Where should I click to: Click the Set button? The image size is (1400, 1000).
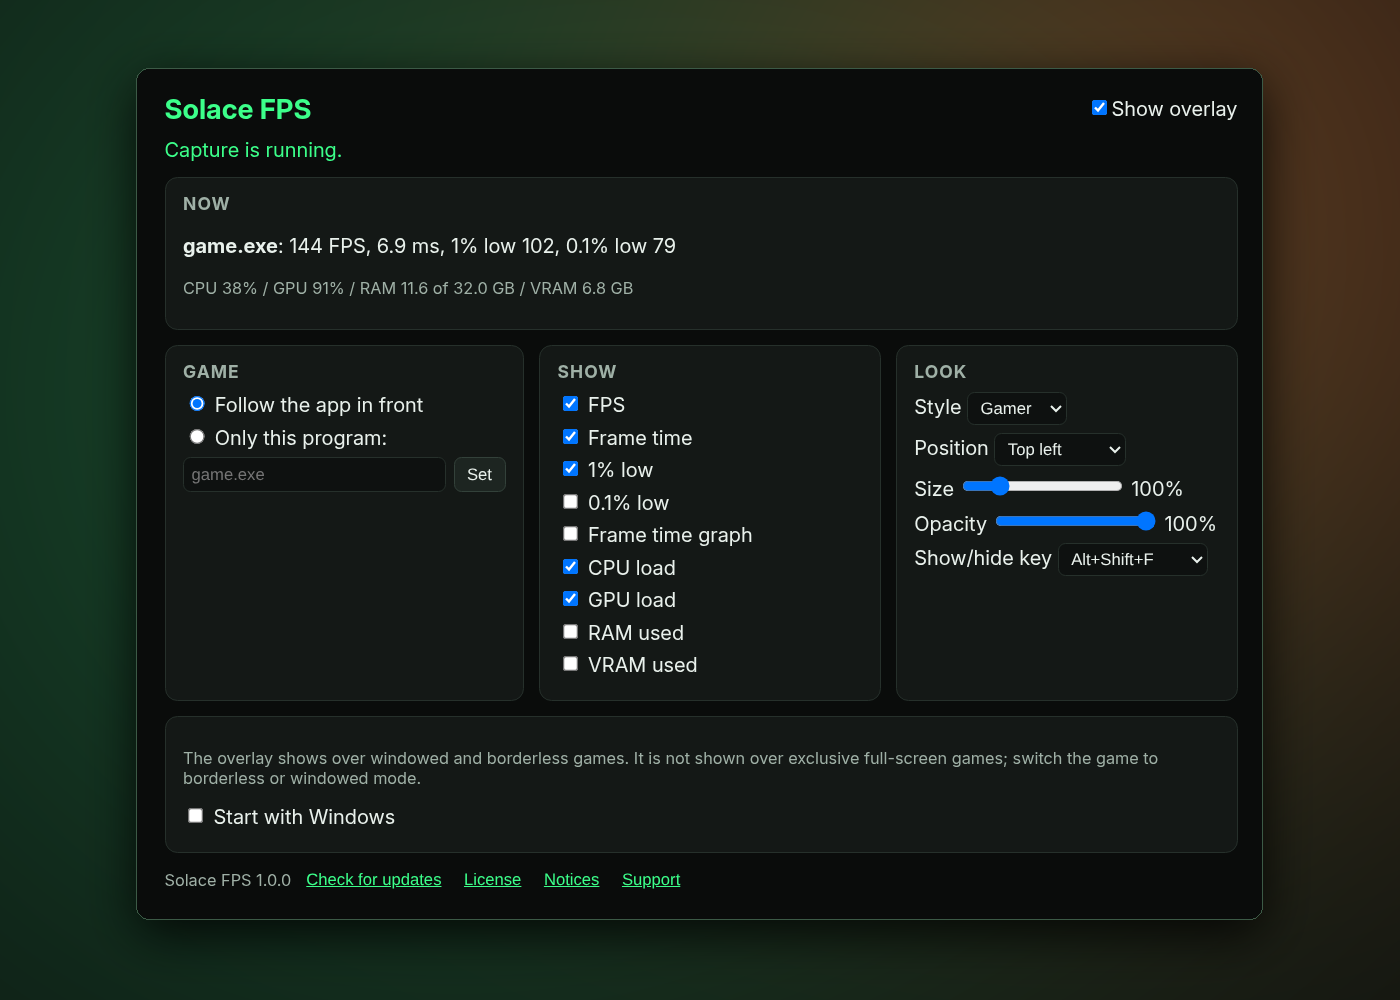(x=480, y=475)
